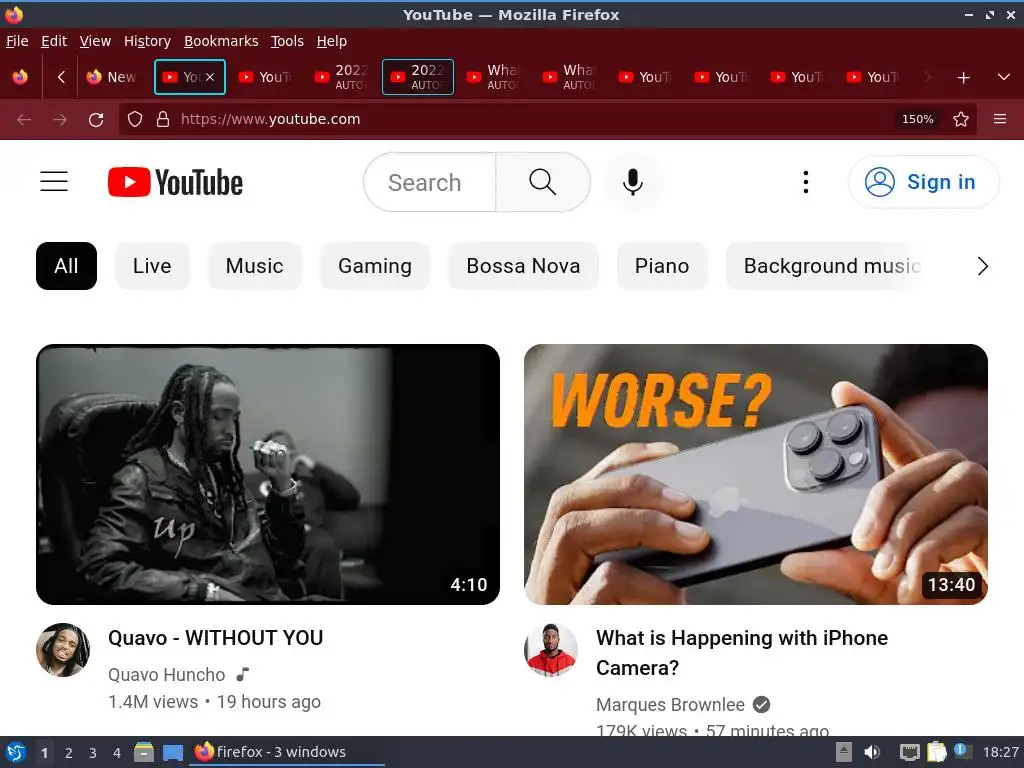Click the Sign in button
The image size is (1024, 768).
[x=923, y=182]
